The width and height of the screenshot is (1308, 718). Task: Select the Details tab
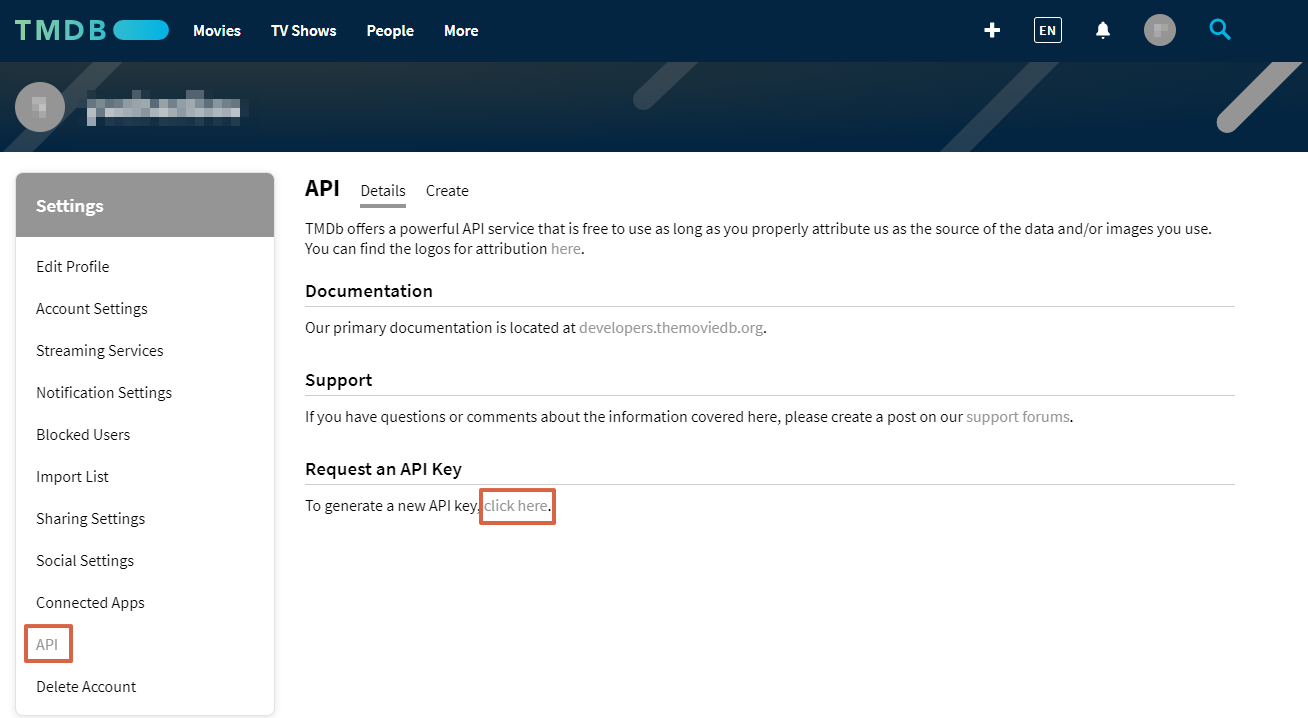(x=383, y=191)
